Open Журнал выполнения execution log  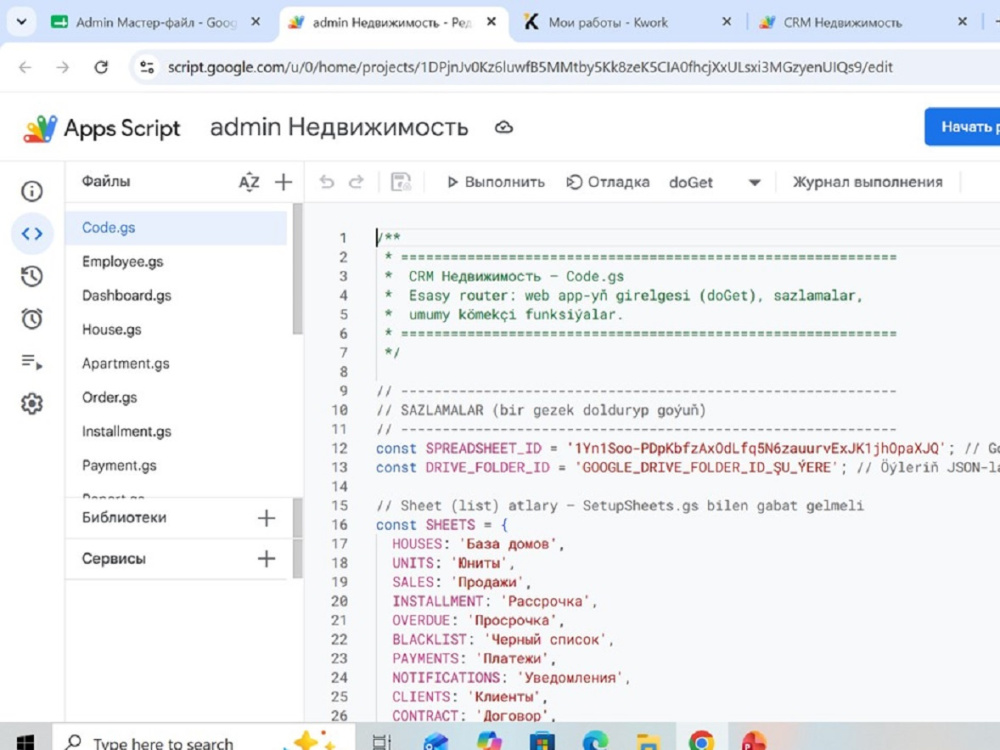[867, 182]
